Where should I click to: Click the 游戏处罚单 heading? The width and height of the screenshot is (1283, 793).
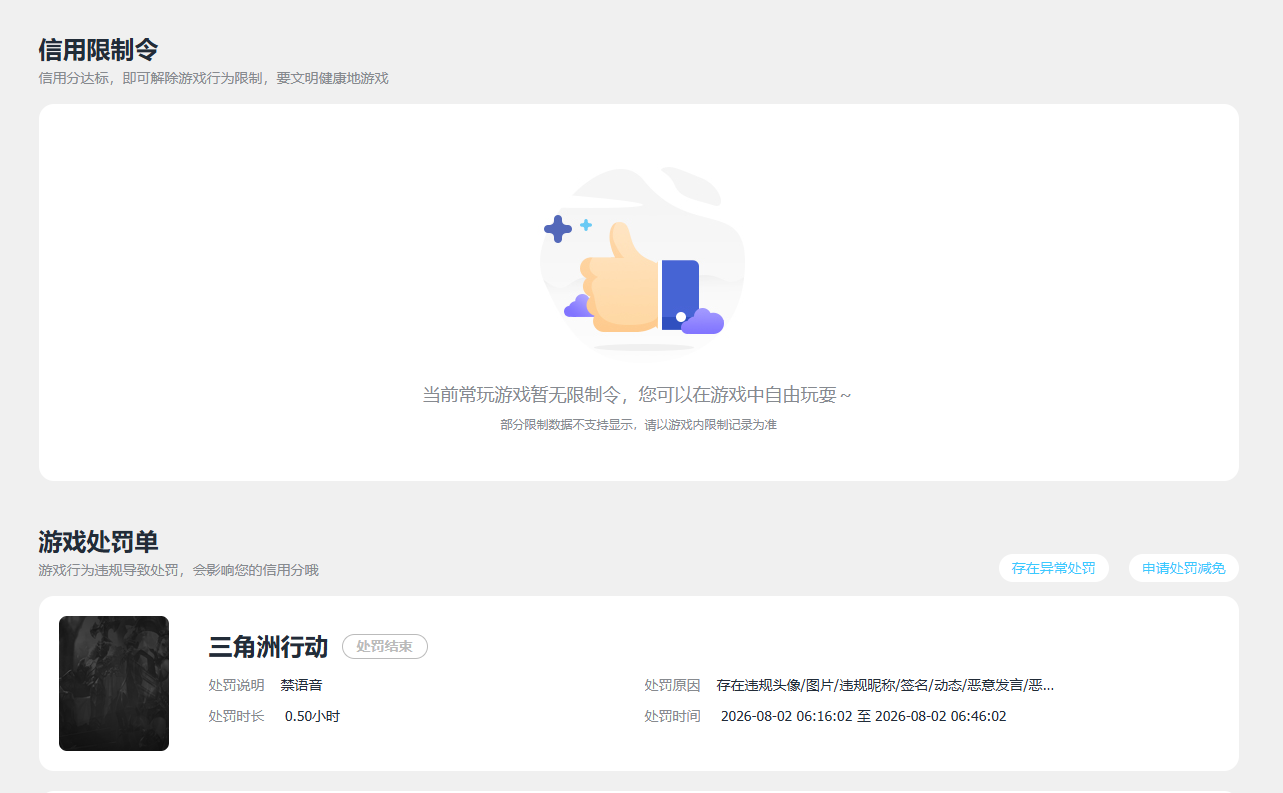pos(98,541)
